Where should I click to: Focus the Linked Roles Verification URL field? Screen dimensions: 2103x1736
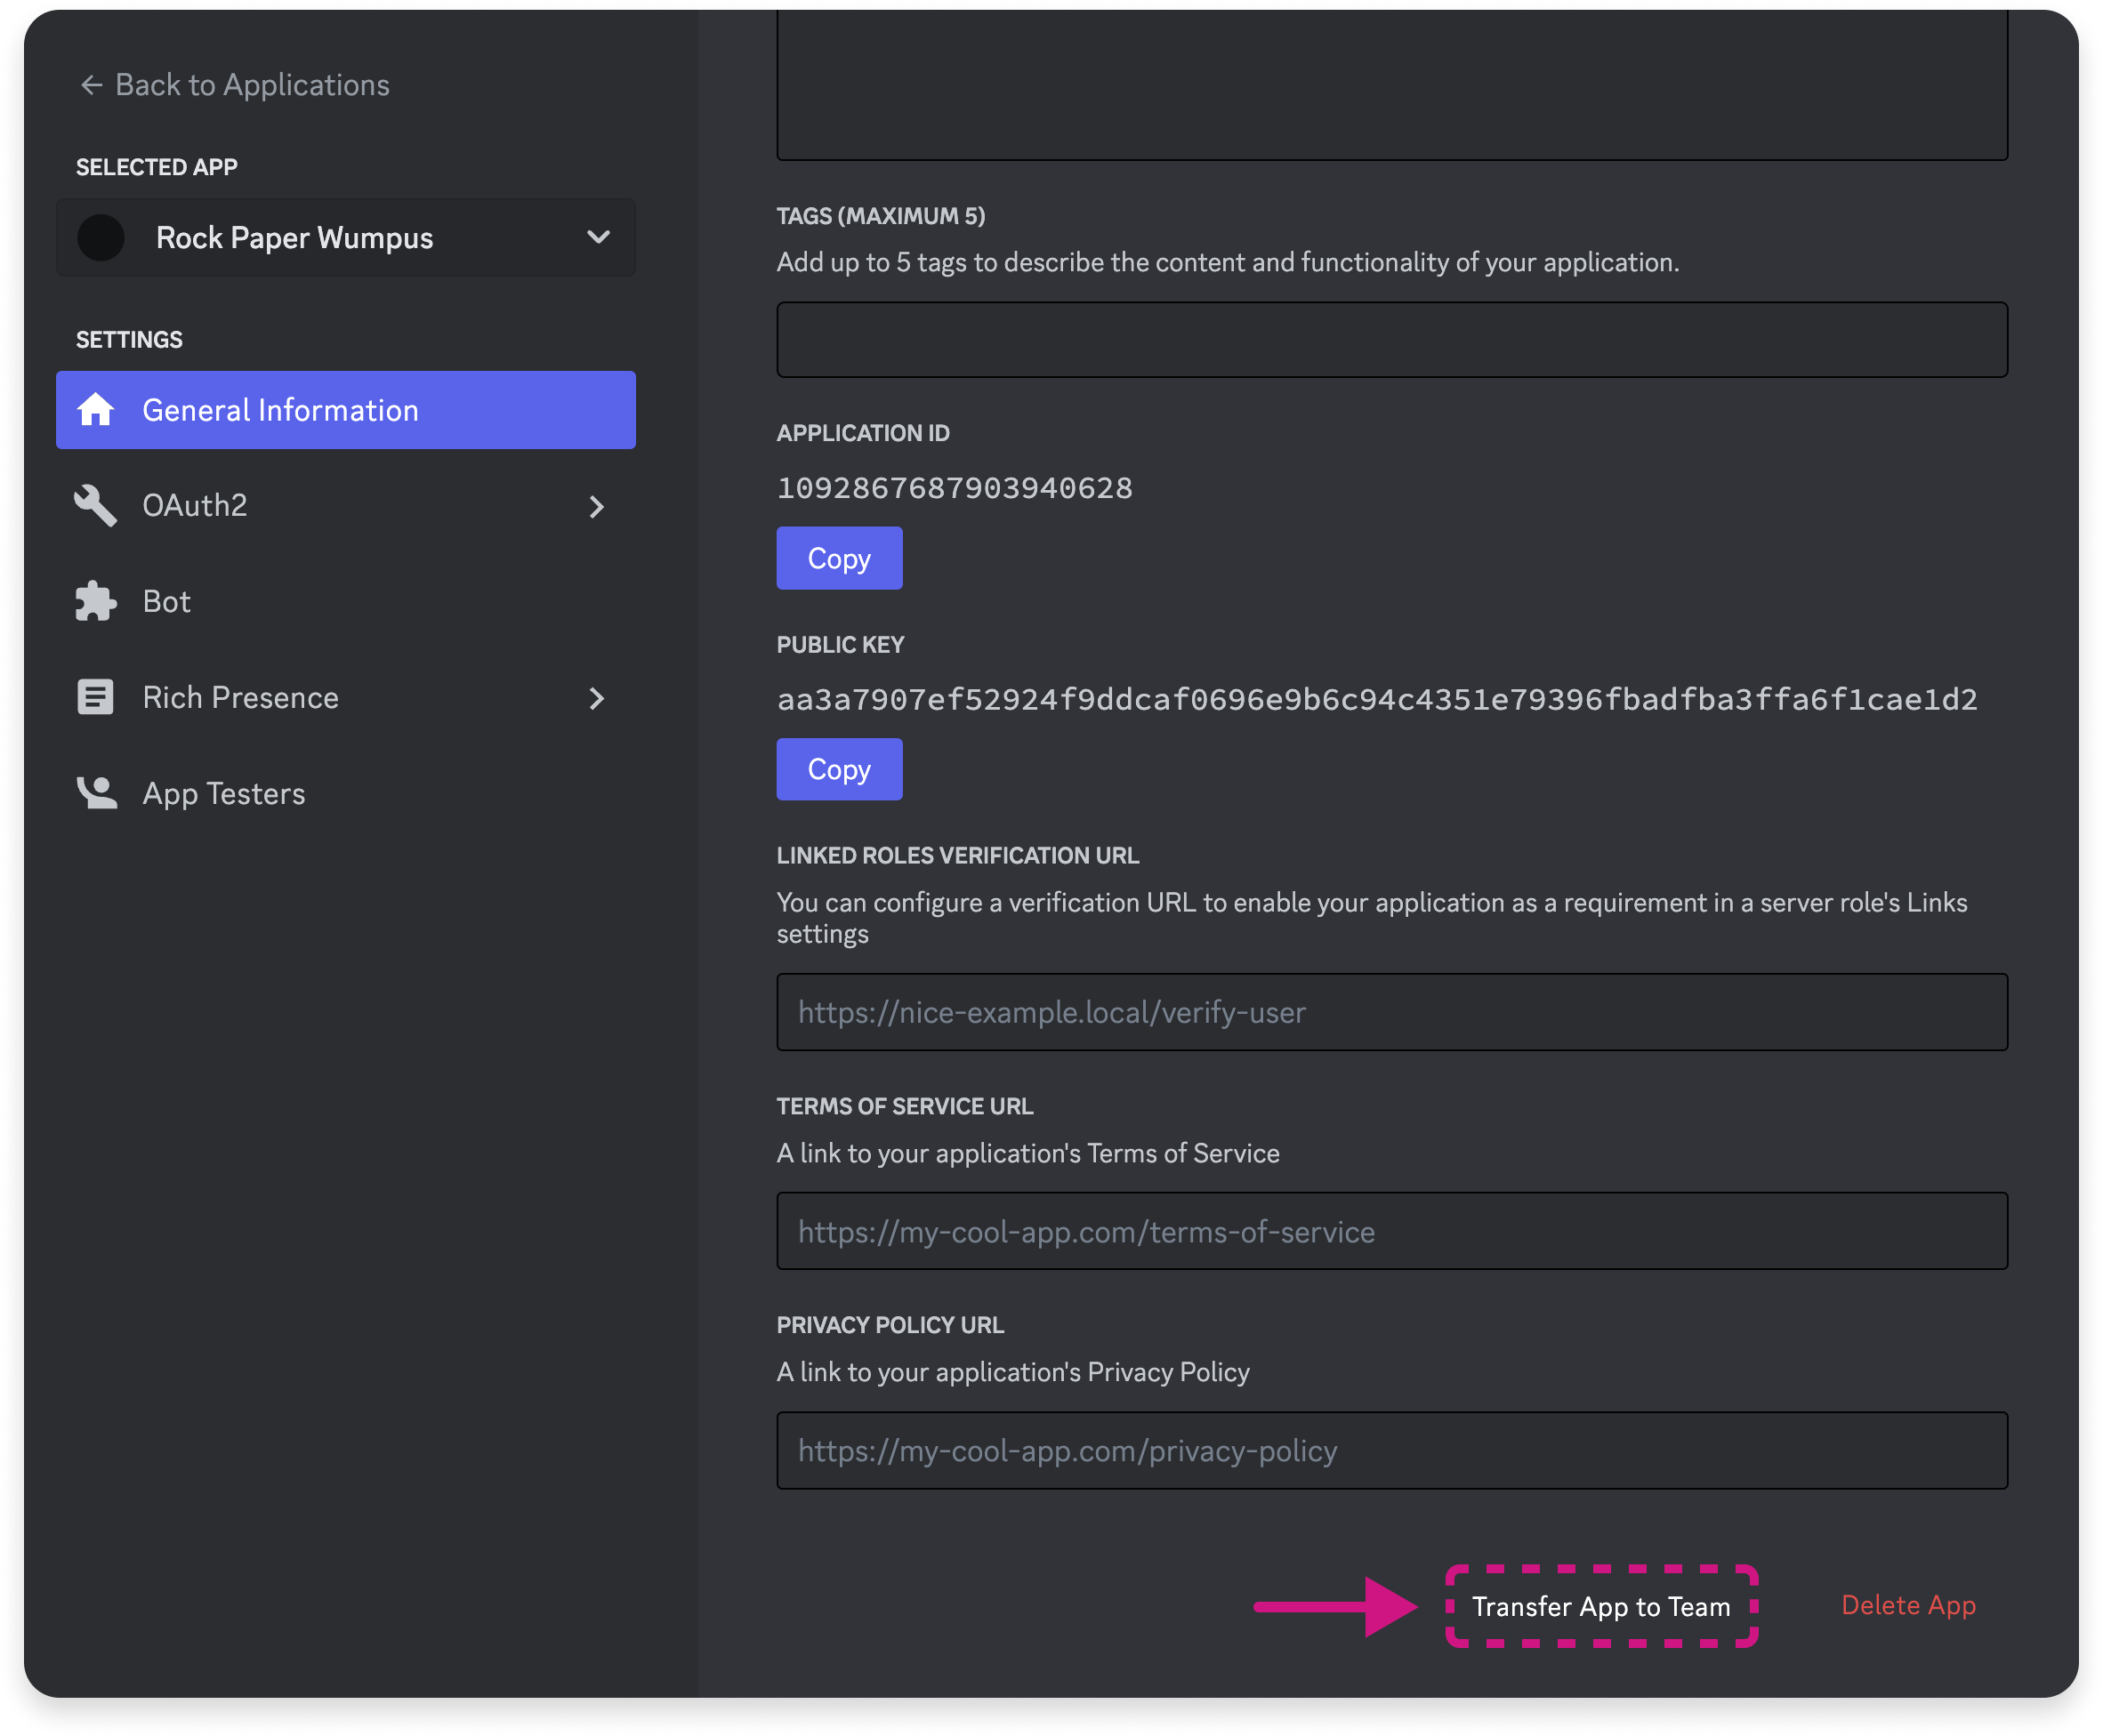click(x=1392, y=1012)
